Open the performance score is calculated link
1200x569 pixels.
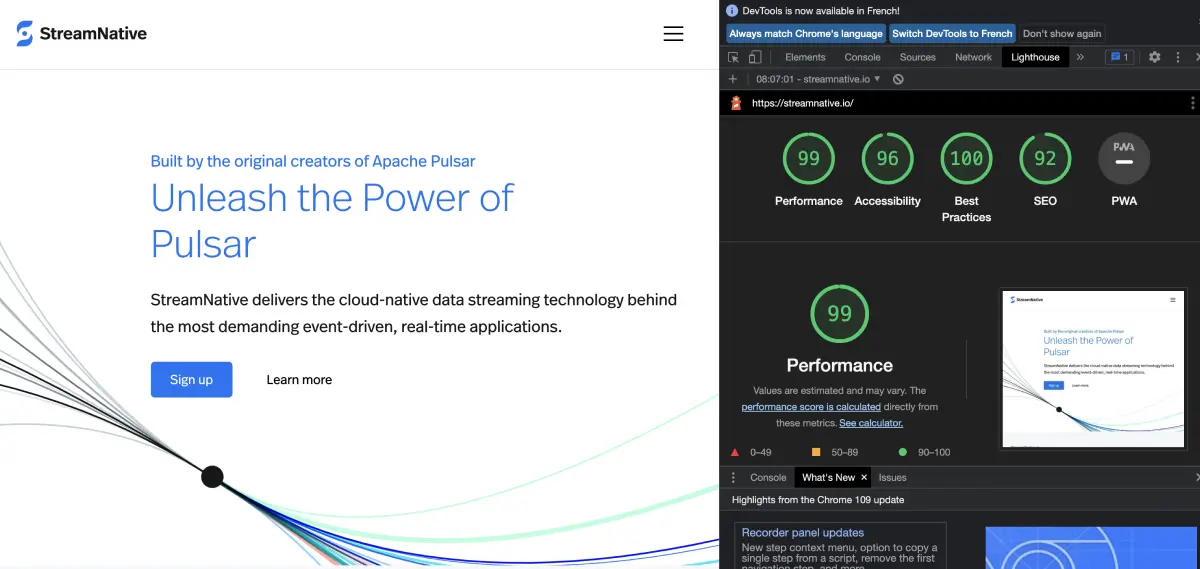[811, 407]
